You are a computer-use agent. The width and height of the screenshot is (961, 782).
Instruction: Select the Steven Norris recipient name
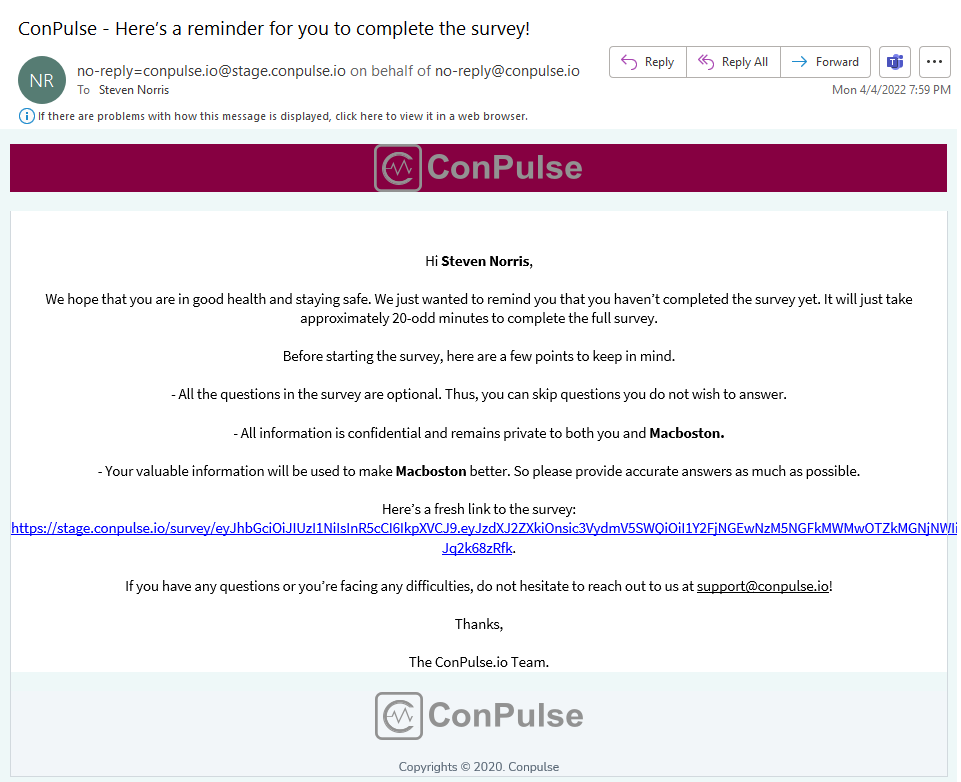134,90
